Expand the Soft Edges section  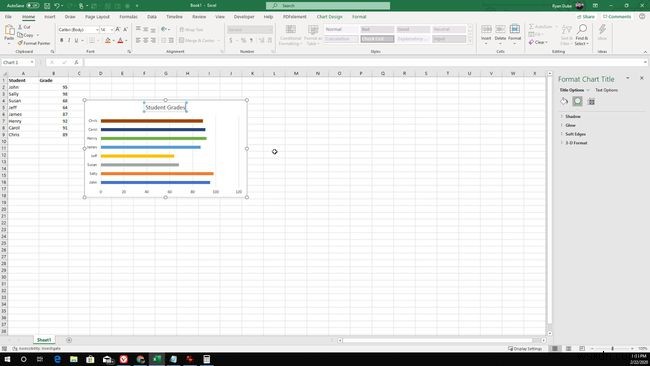575,134
